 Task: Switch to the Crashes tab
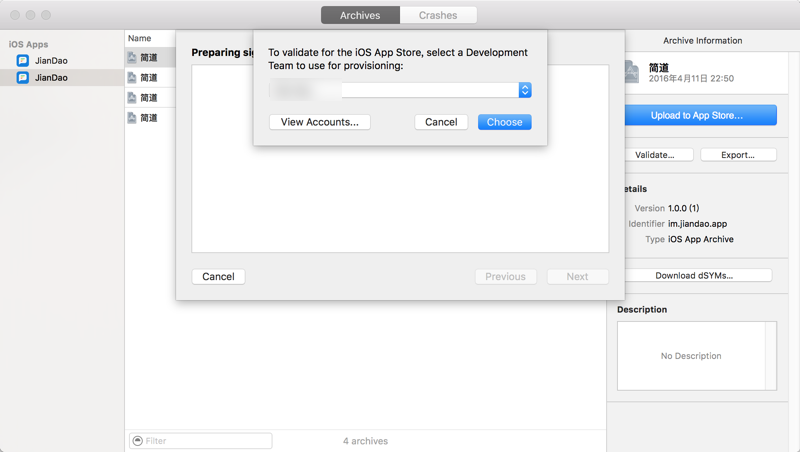(x=438, y=15)
